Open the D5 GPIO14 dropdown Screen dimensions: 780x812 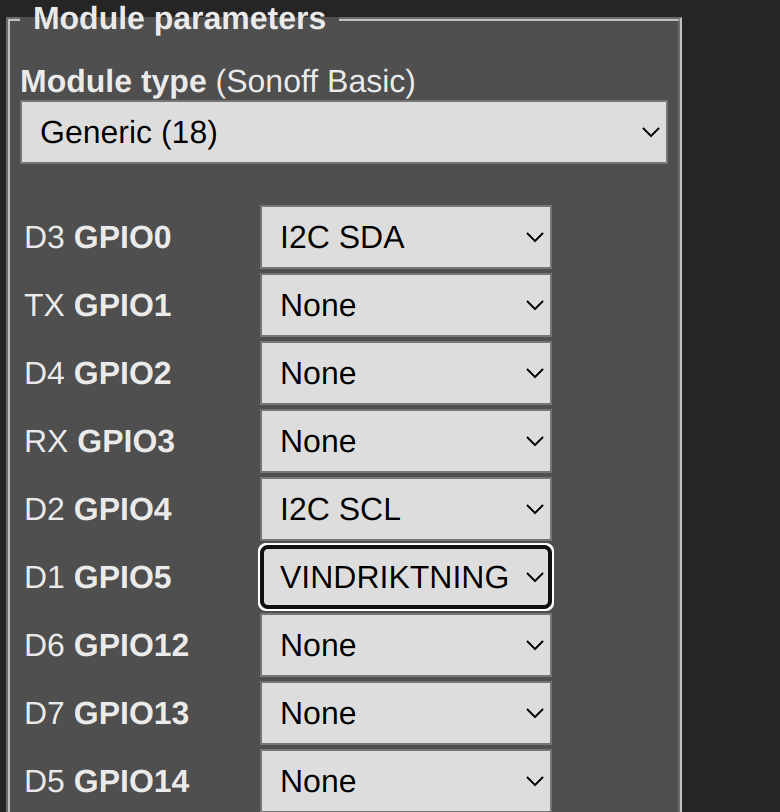tap(406, 781)
